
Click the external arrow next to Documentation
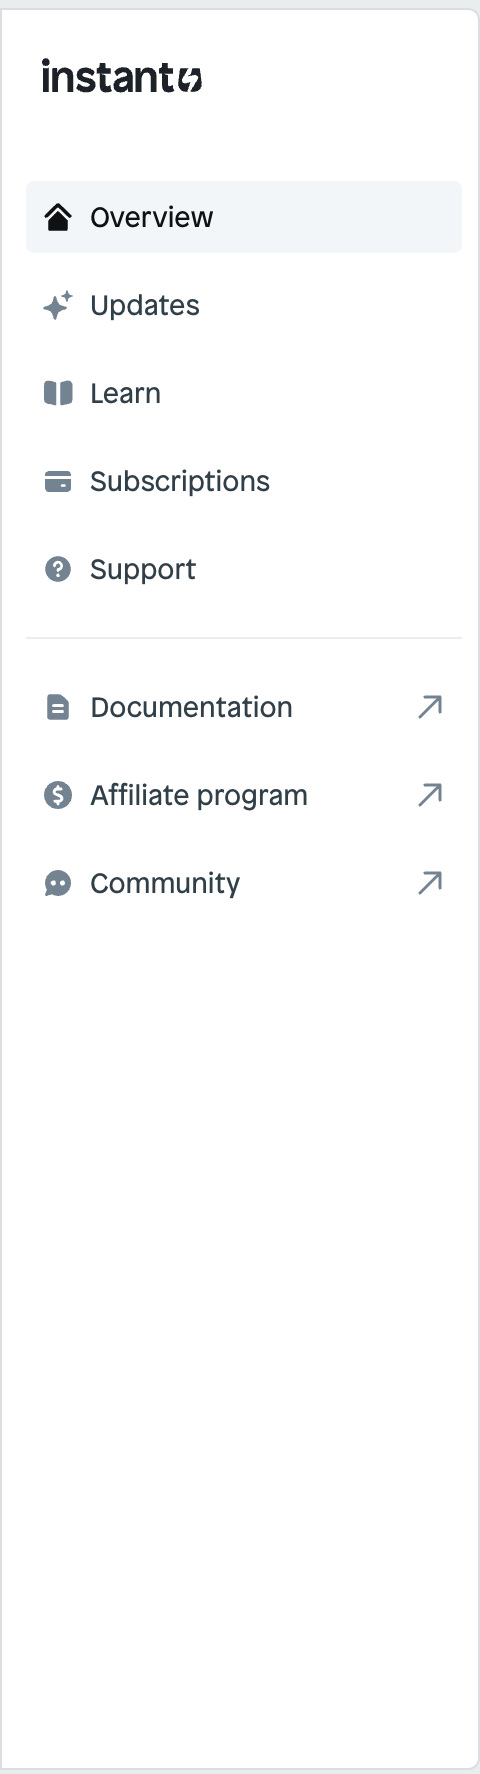[x=430, y=707]
